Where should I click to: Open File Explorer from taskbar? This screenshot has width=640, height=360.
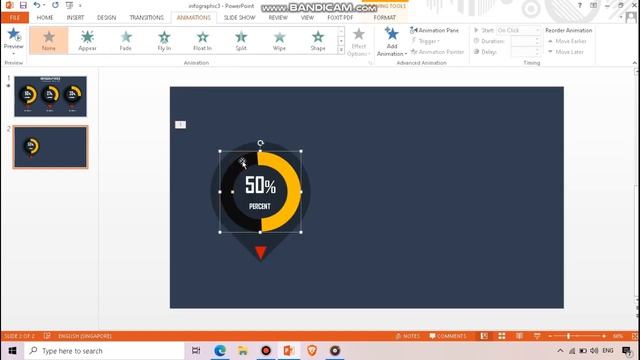(x=243, y=351)
